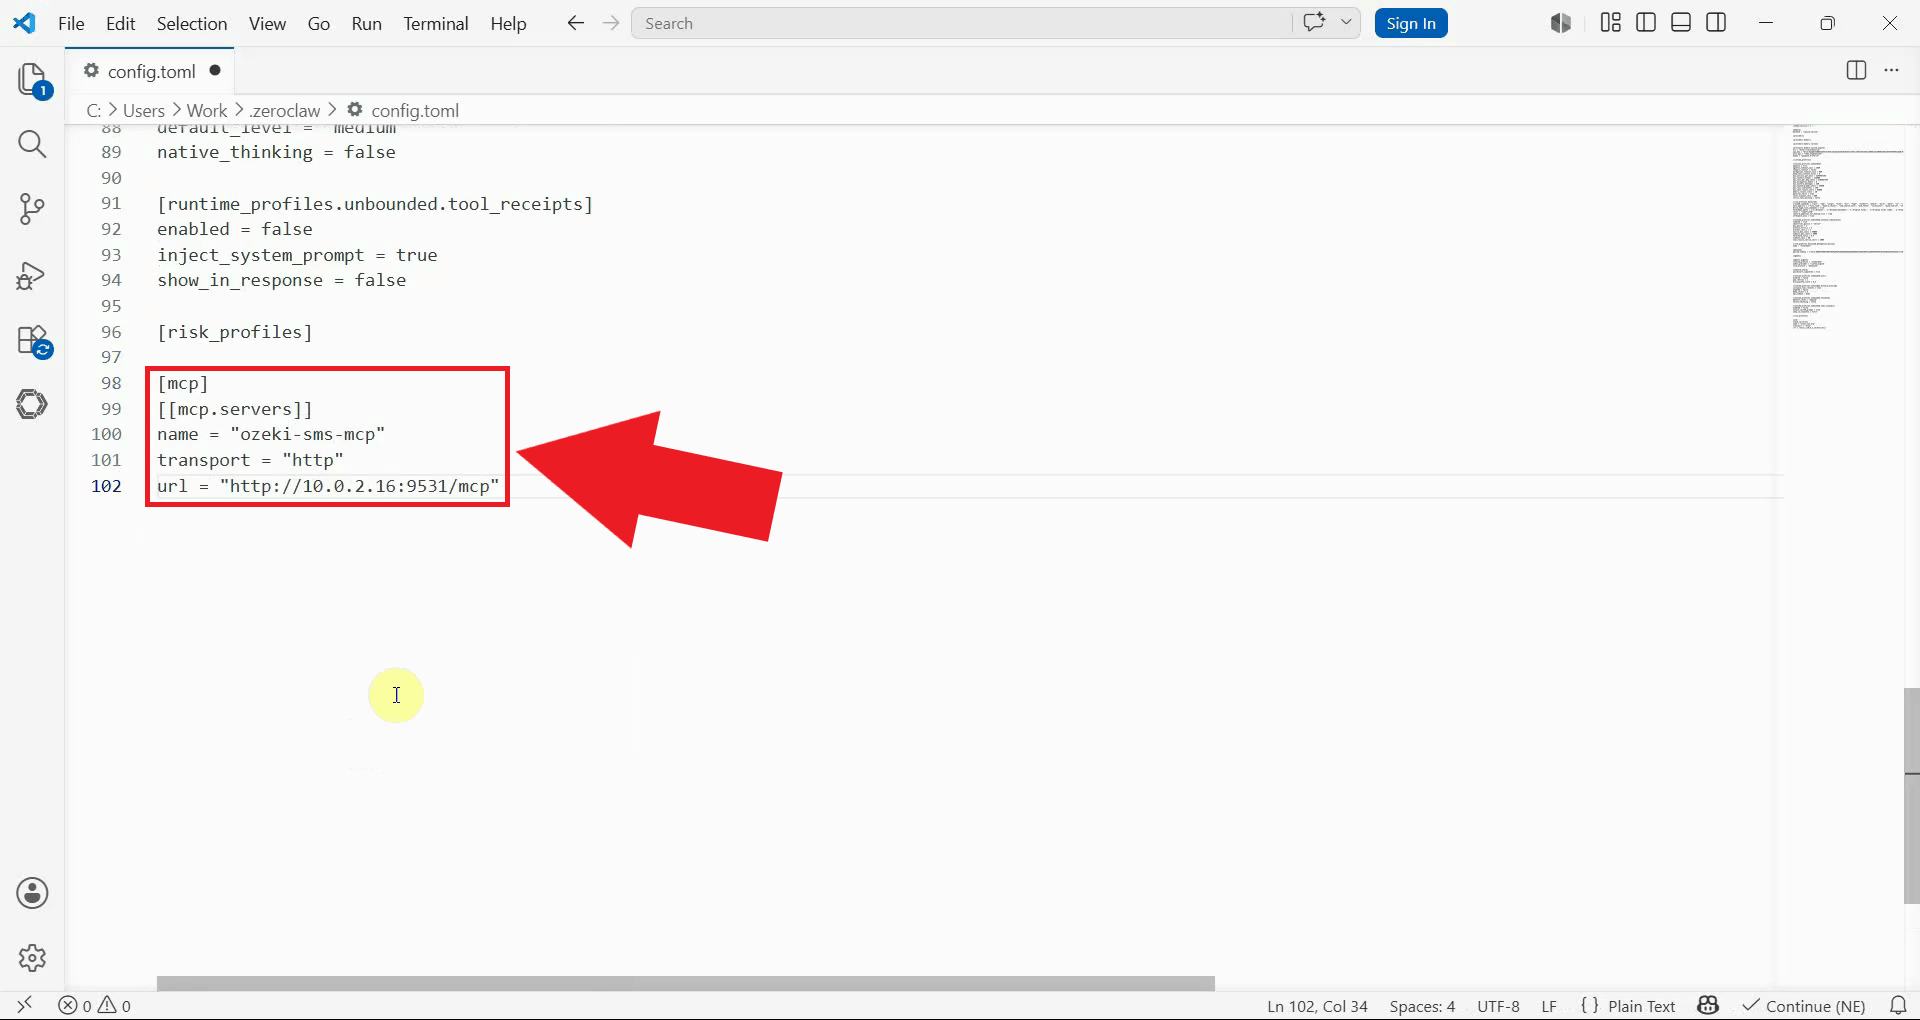Click the inject_system_prompt = true line
This screenshot has height=1020, width=1920.
click(297, 255)
